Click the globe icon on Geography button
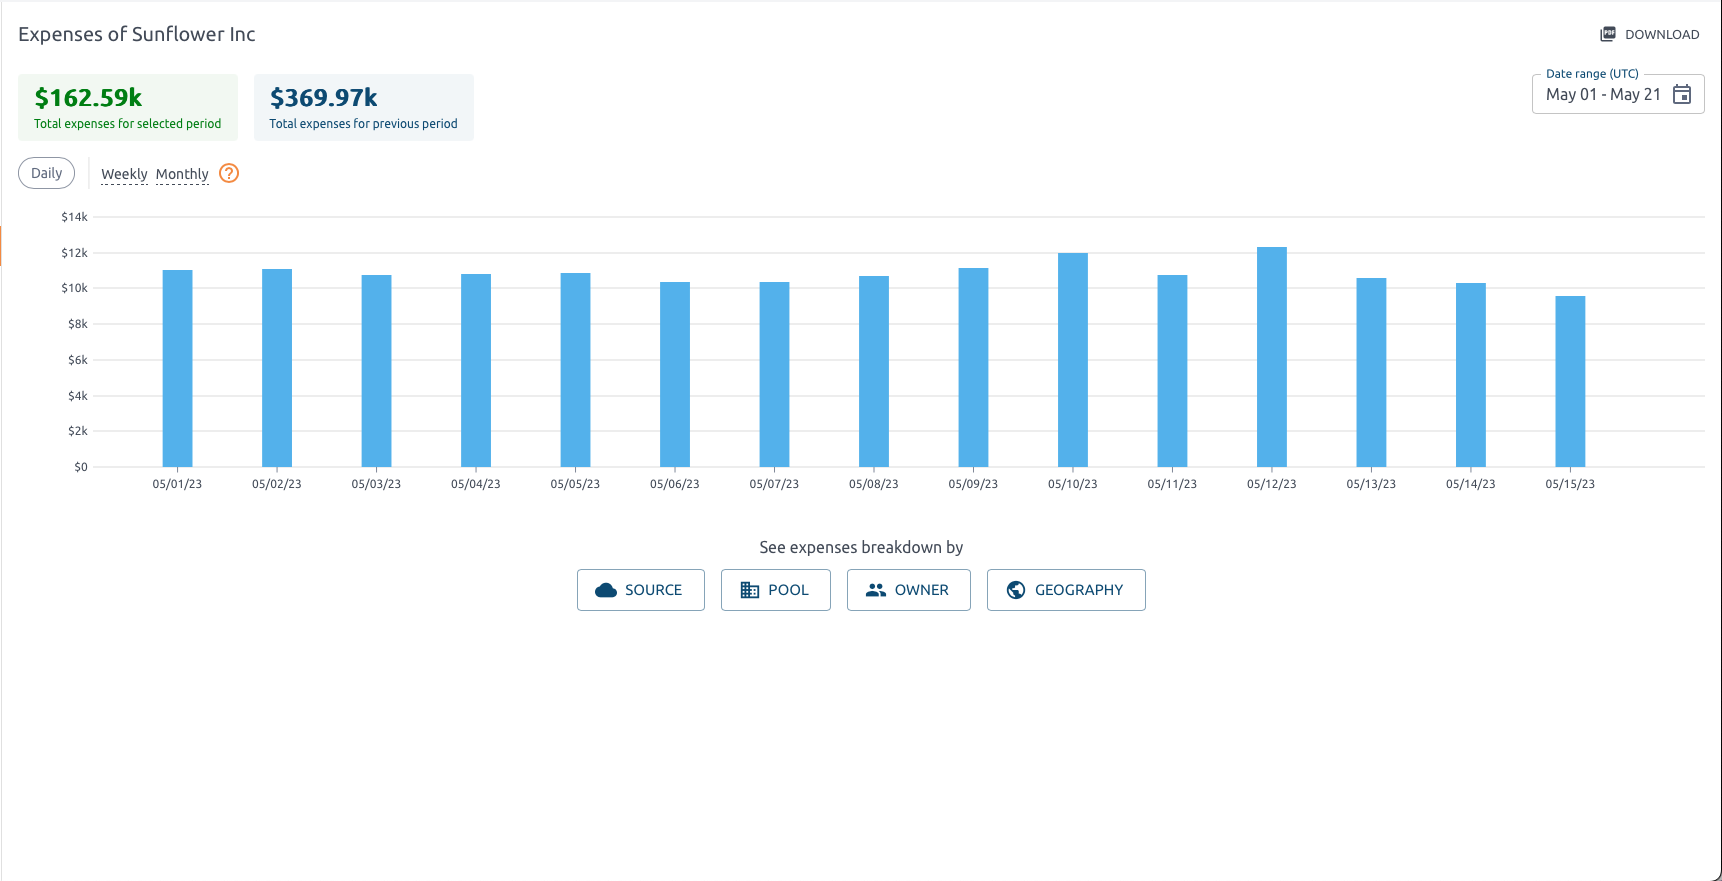This screenshot has width=1722, height=881. pos(1016,590)
